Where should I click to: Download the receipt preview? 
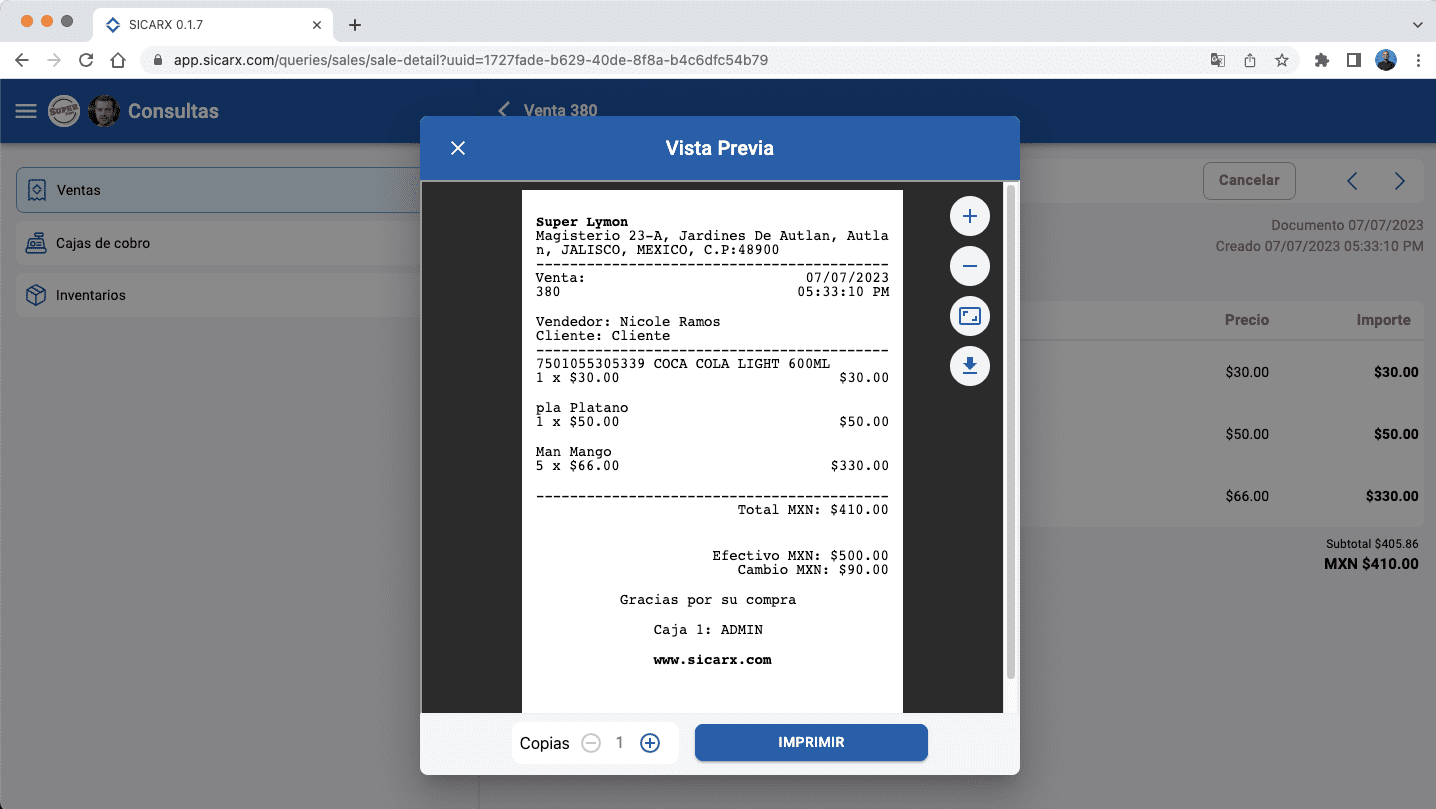pos(969,366)
